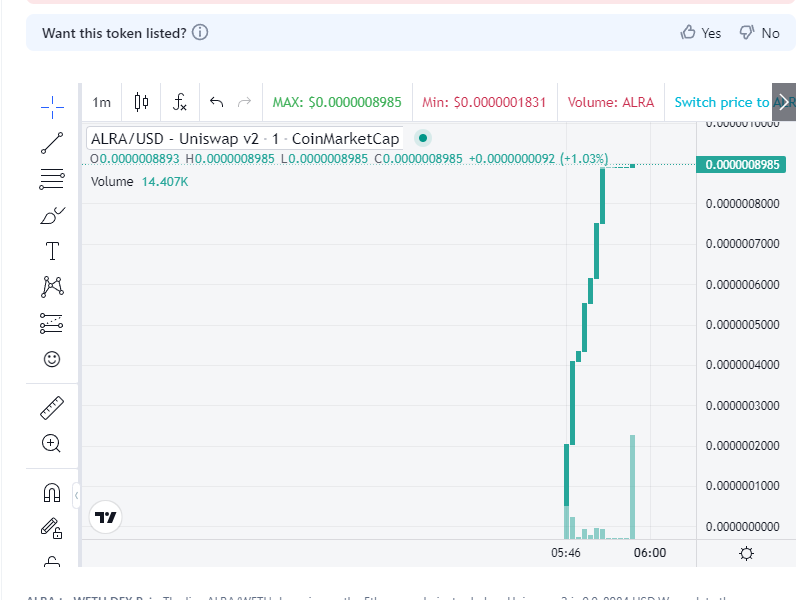
Task: Click the Volume 14.407K indicator label
Action: [x=139, y=182]
